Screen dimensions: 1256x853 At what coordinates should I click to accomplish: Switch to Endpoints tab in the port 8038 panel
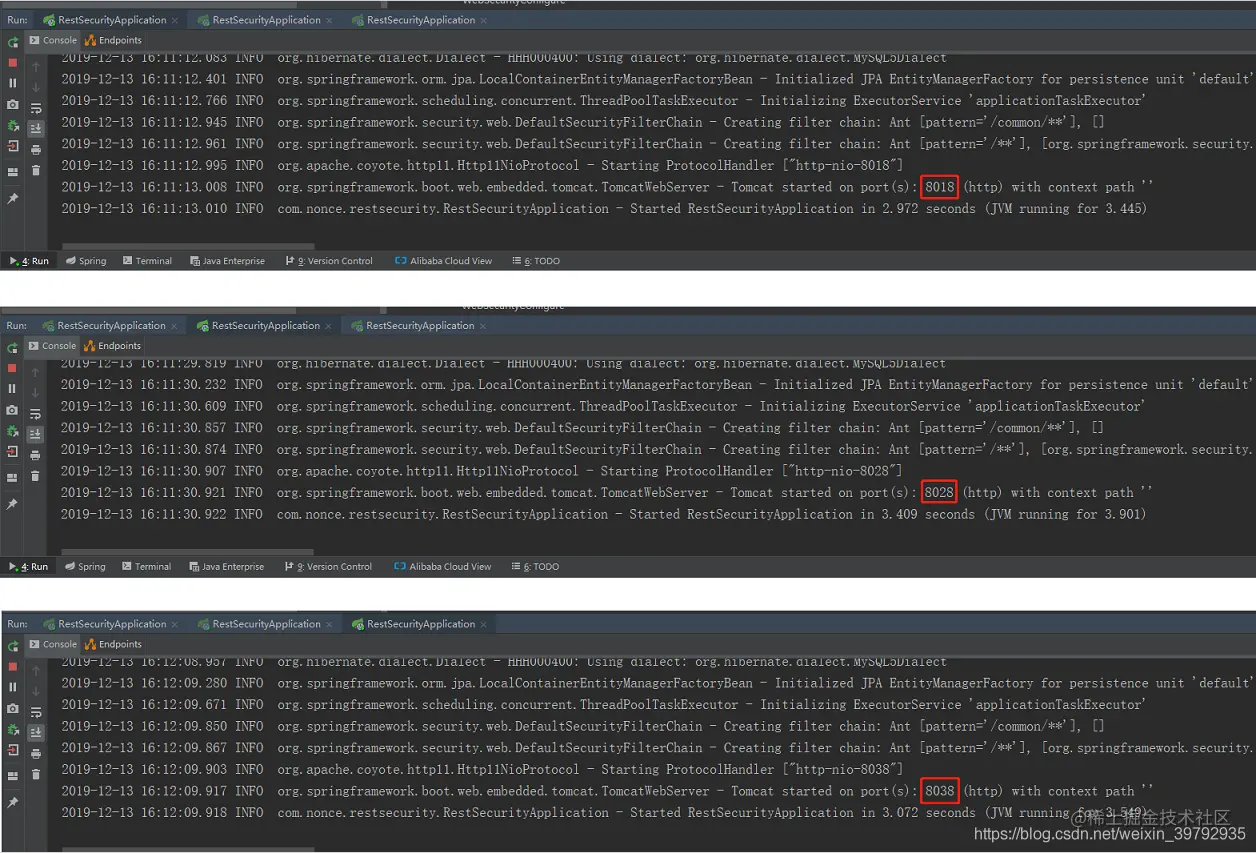coord(113,644)
